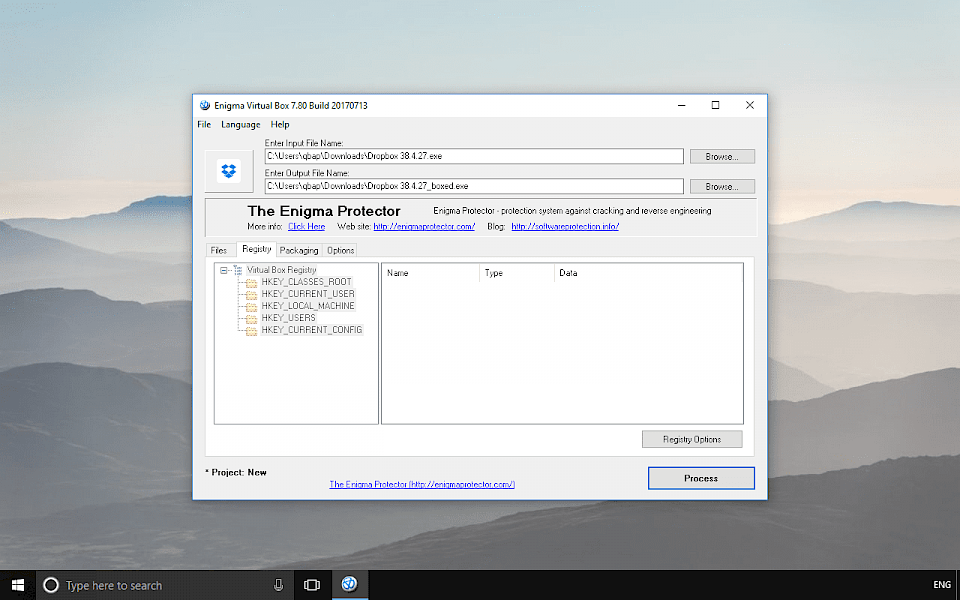
Task: Select the HKEY_USERS registry key
Action: 288,318
